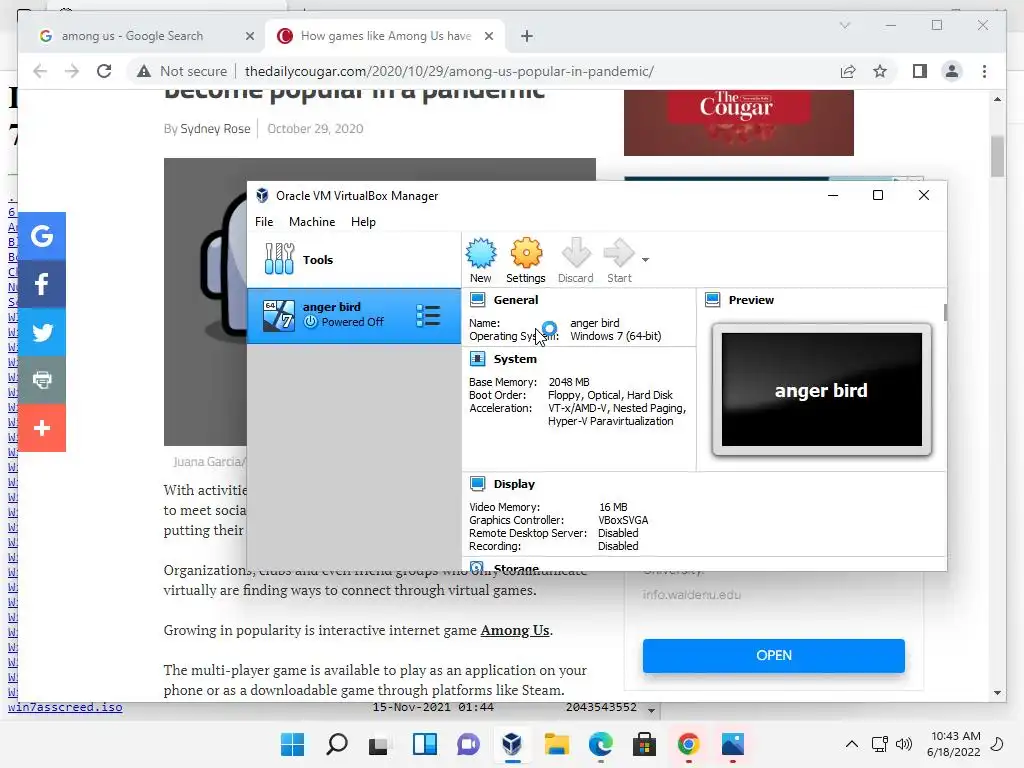Open File Explorer from taskbar
The height and width of the screenshot is (768, 1024).
[556, 744]
